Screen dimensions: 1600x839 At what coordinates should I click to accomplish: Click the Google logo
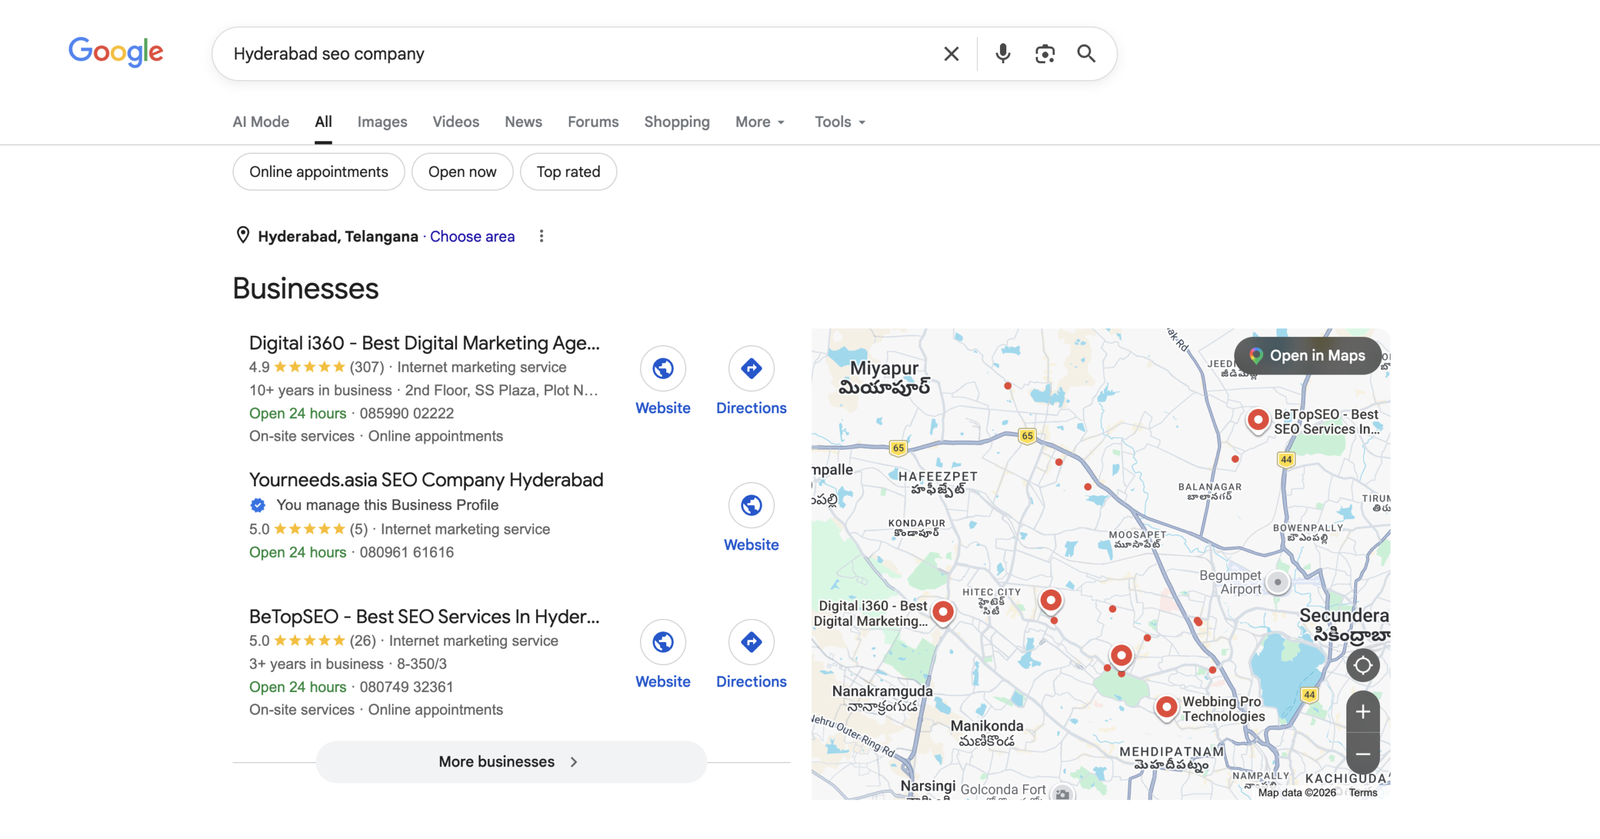pos(116,52)
